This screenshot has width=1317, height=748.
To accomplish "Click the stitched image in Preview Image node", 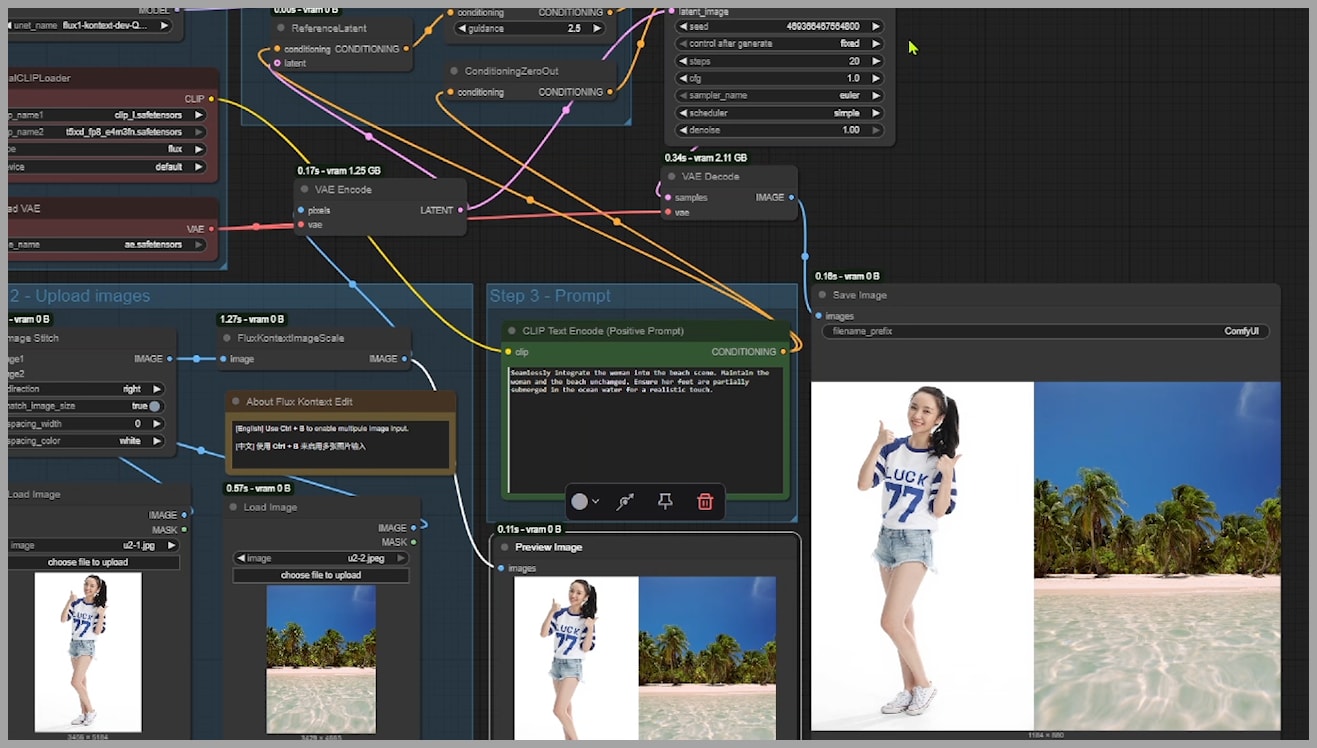I will pos(645,658).
